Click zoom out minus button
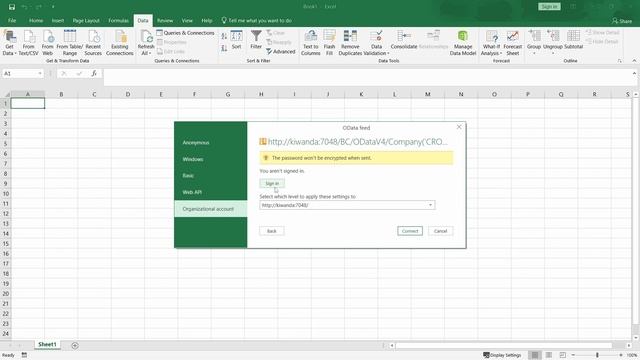Image resolution: width=640 pixels, height=360 pixels. point(573,355)
